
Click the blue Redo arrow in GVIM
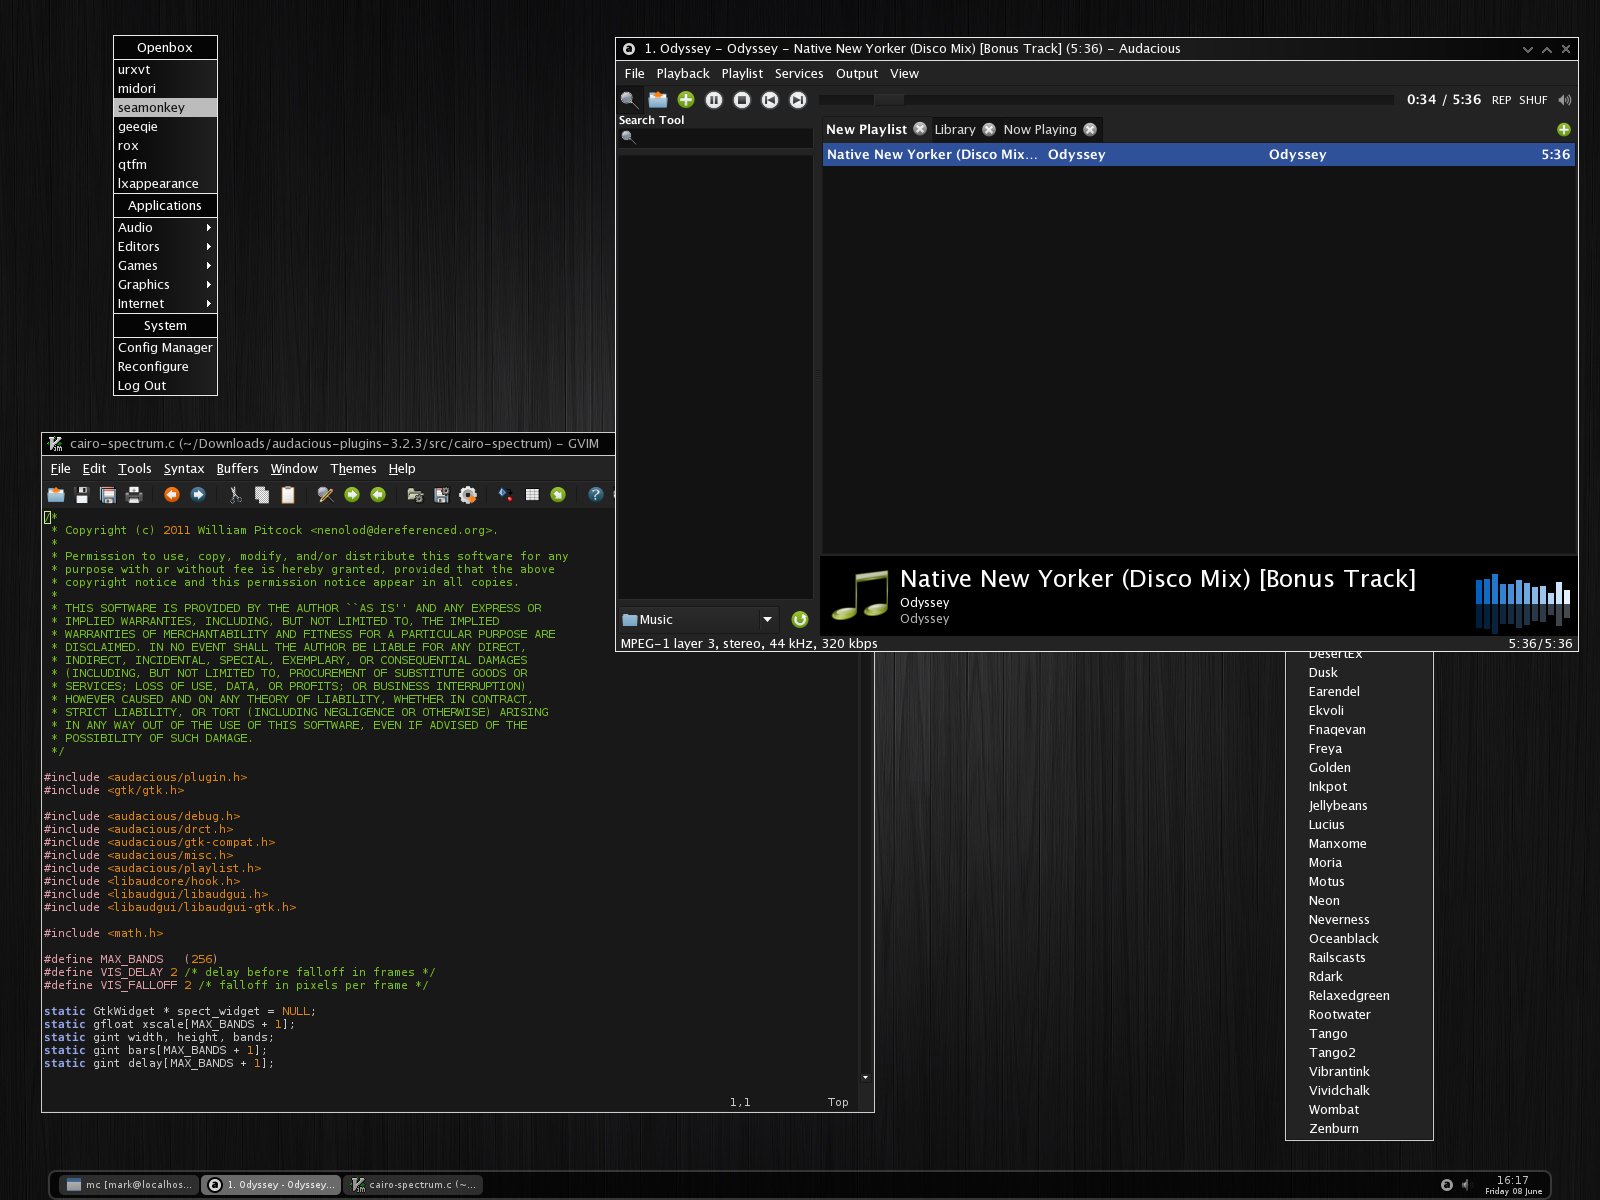tap(198, 494)
